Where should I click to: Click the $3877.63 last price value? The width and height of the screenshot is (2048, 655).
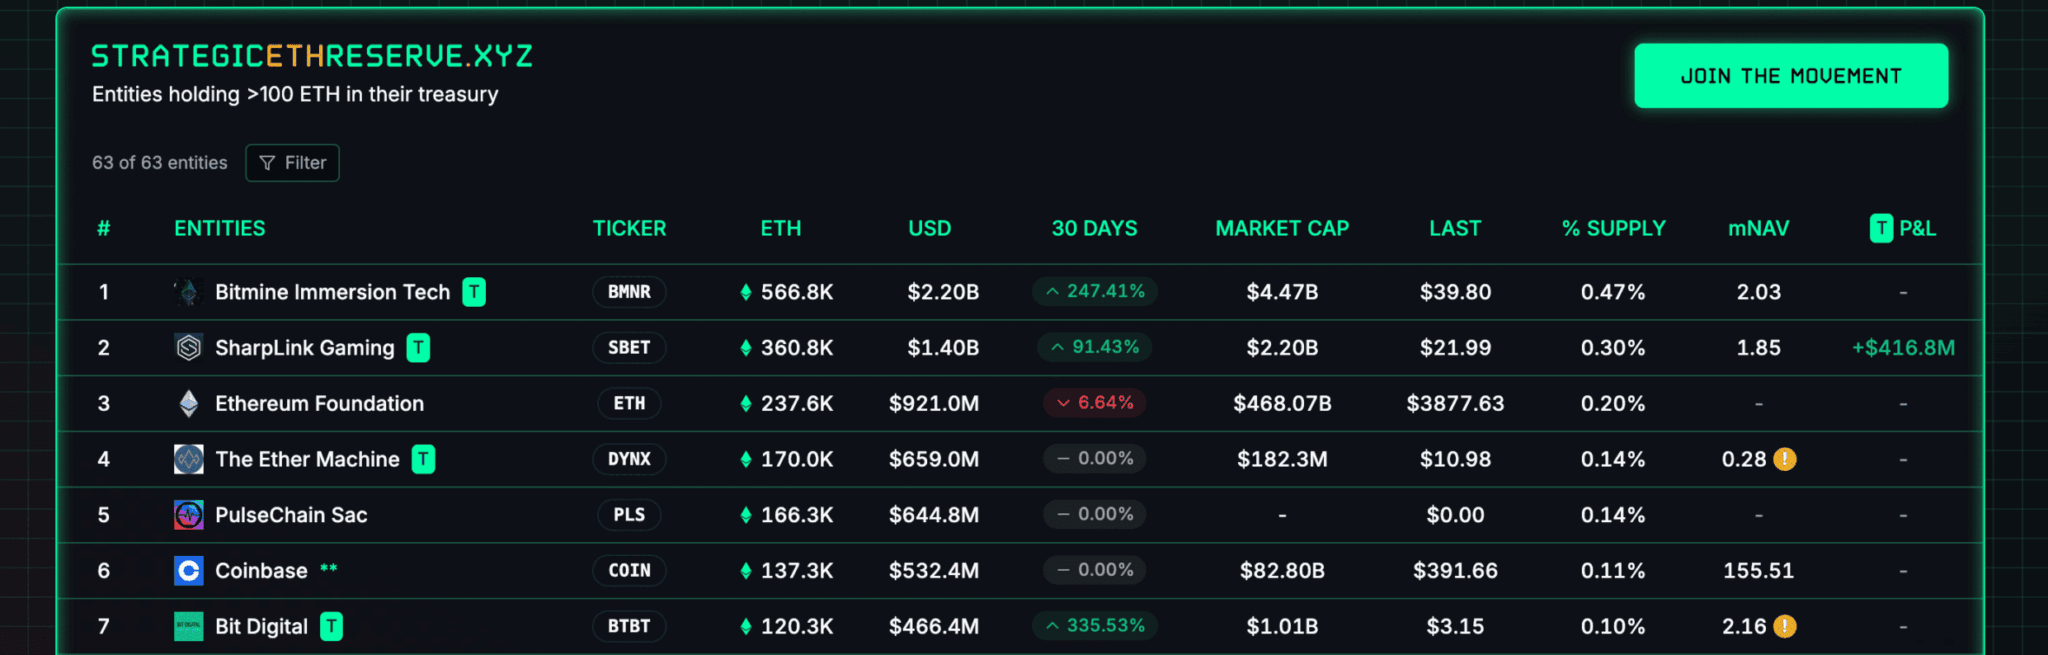pos(1455,404)
